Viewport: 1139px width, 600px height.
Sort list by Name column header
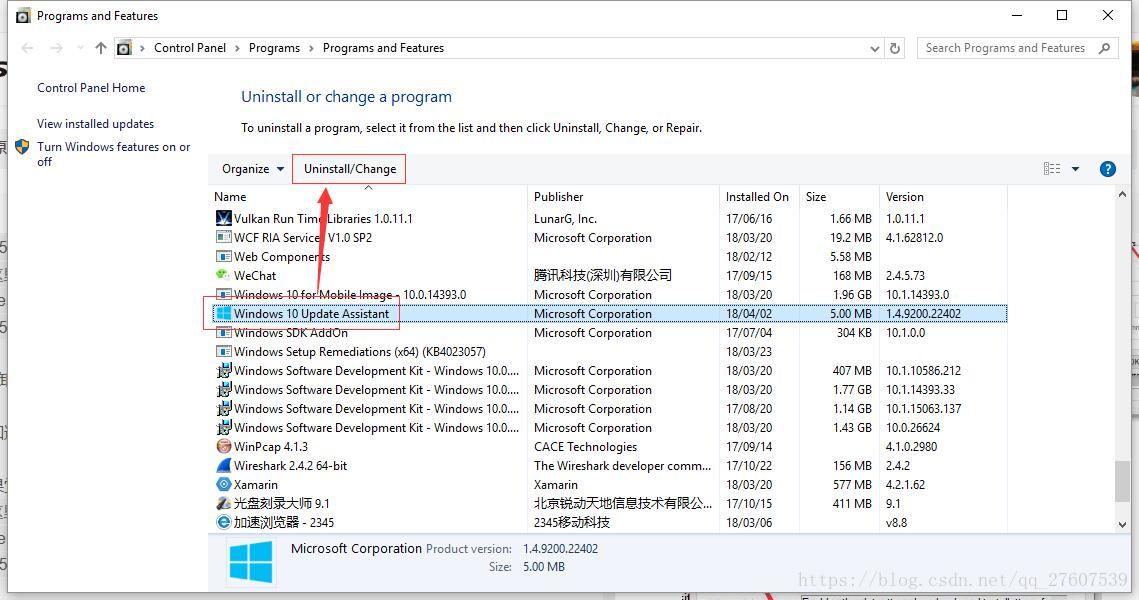pos(368,197)
